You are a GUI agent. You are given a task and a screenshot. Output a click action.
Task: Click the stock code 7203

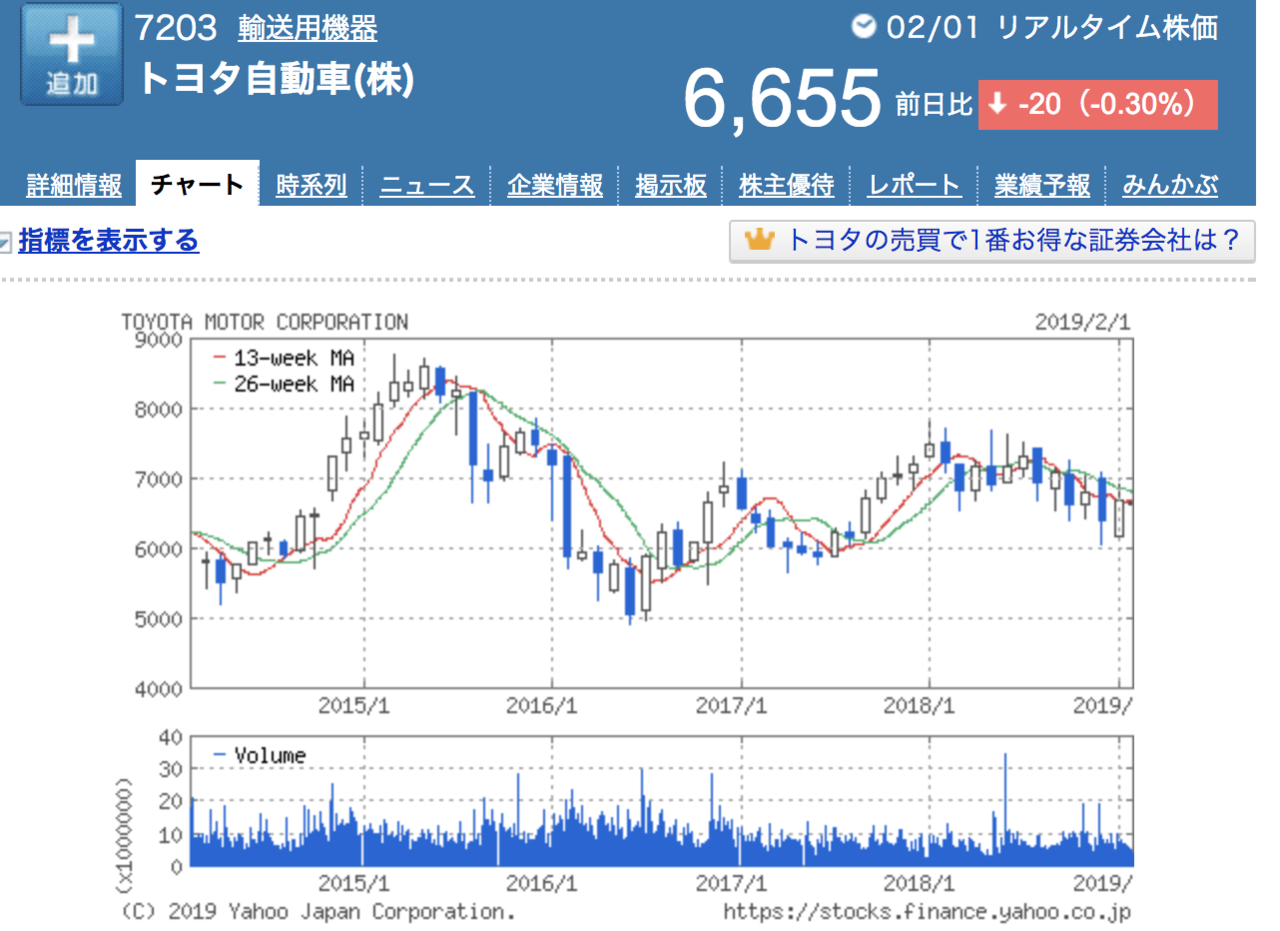click(176, 28)
